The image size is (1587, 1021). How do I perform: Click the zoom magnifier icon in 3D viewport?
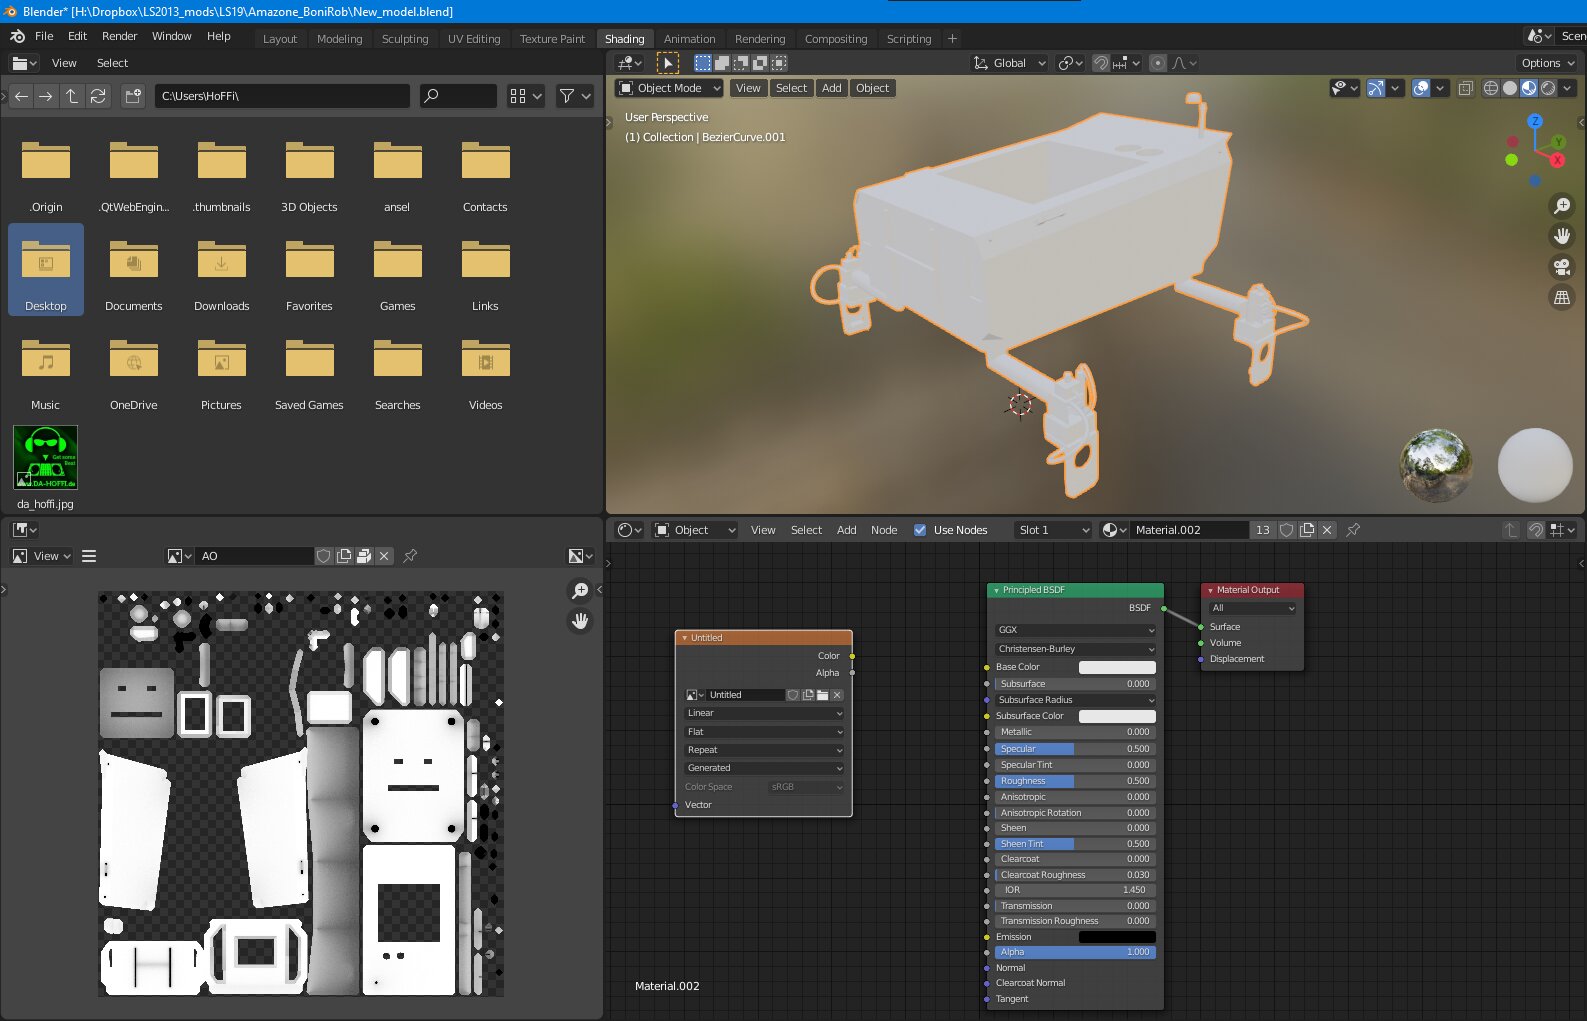click(x=1561, y=206)
